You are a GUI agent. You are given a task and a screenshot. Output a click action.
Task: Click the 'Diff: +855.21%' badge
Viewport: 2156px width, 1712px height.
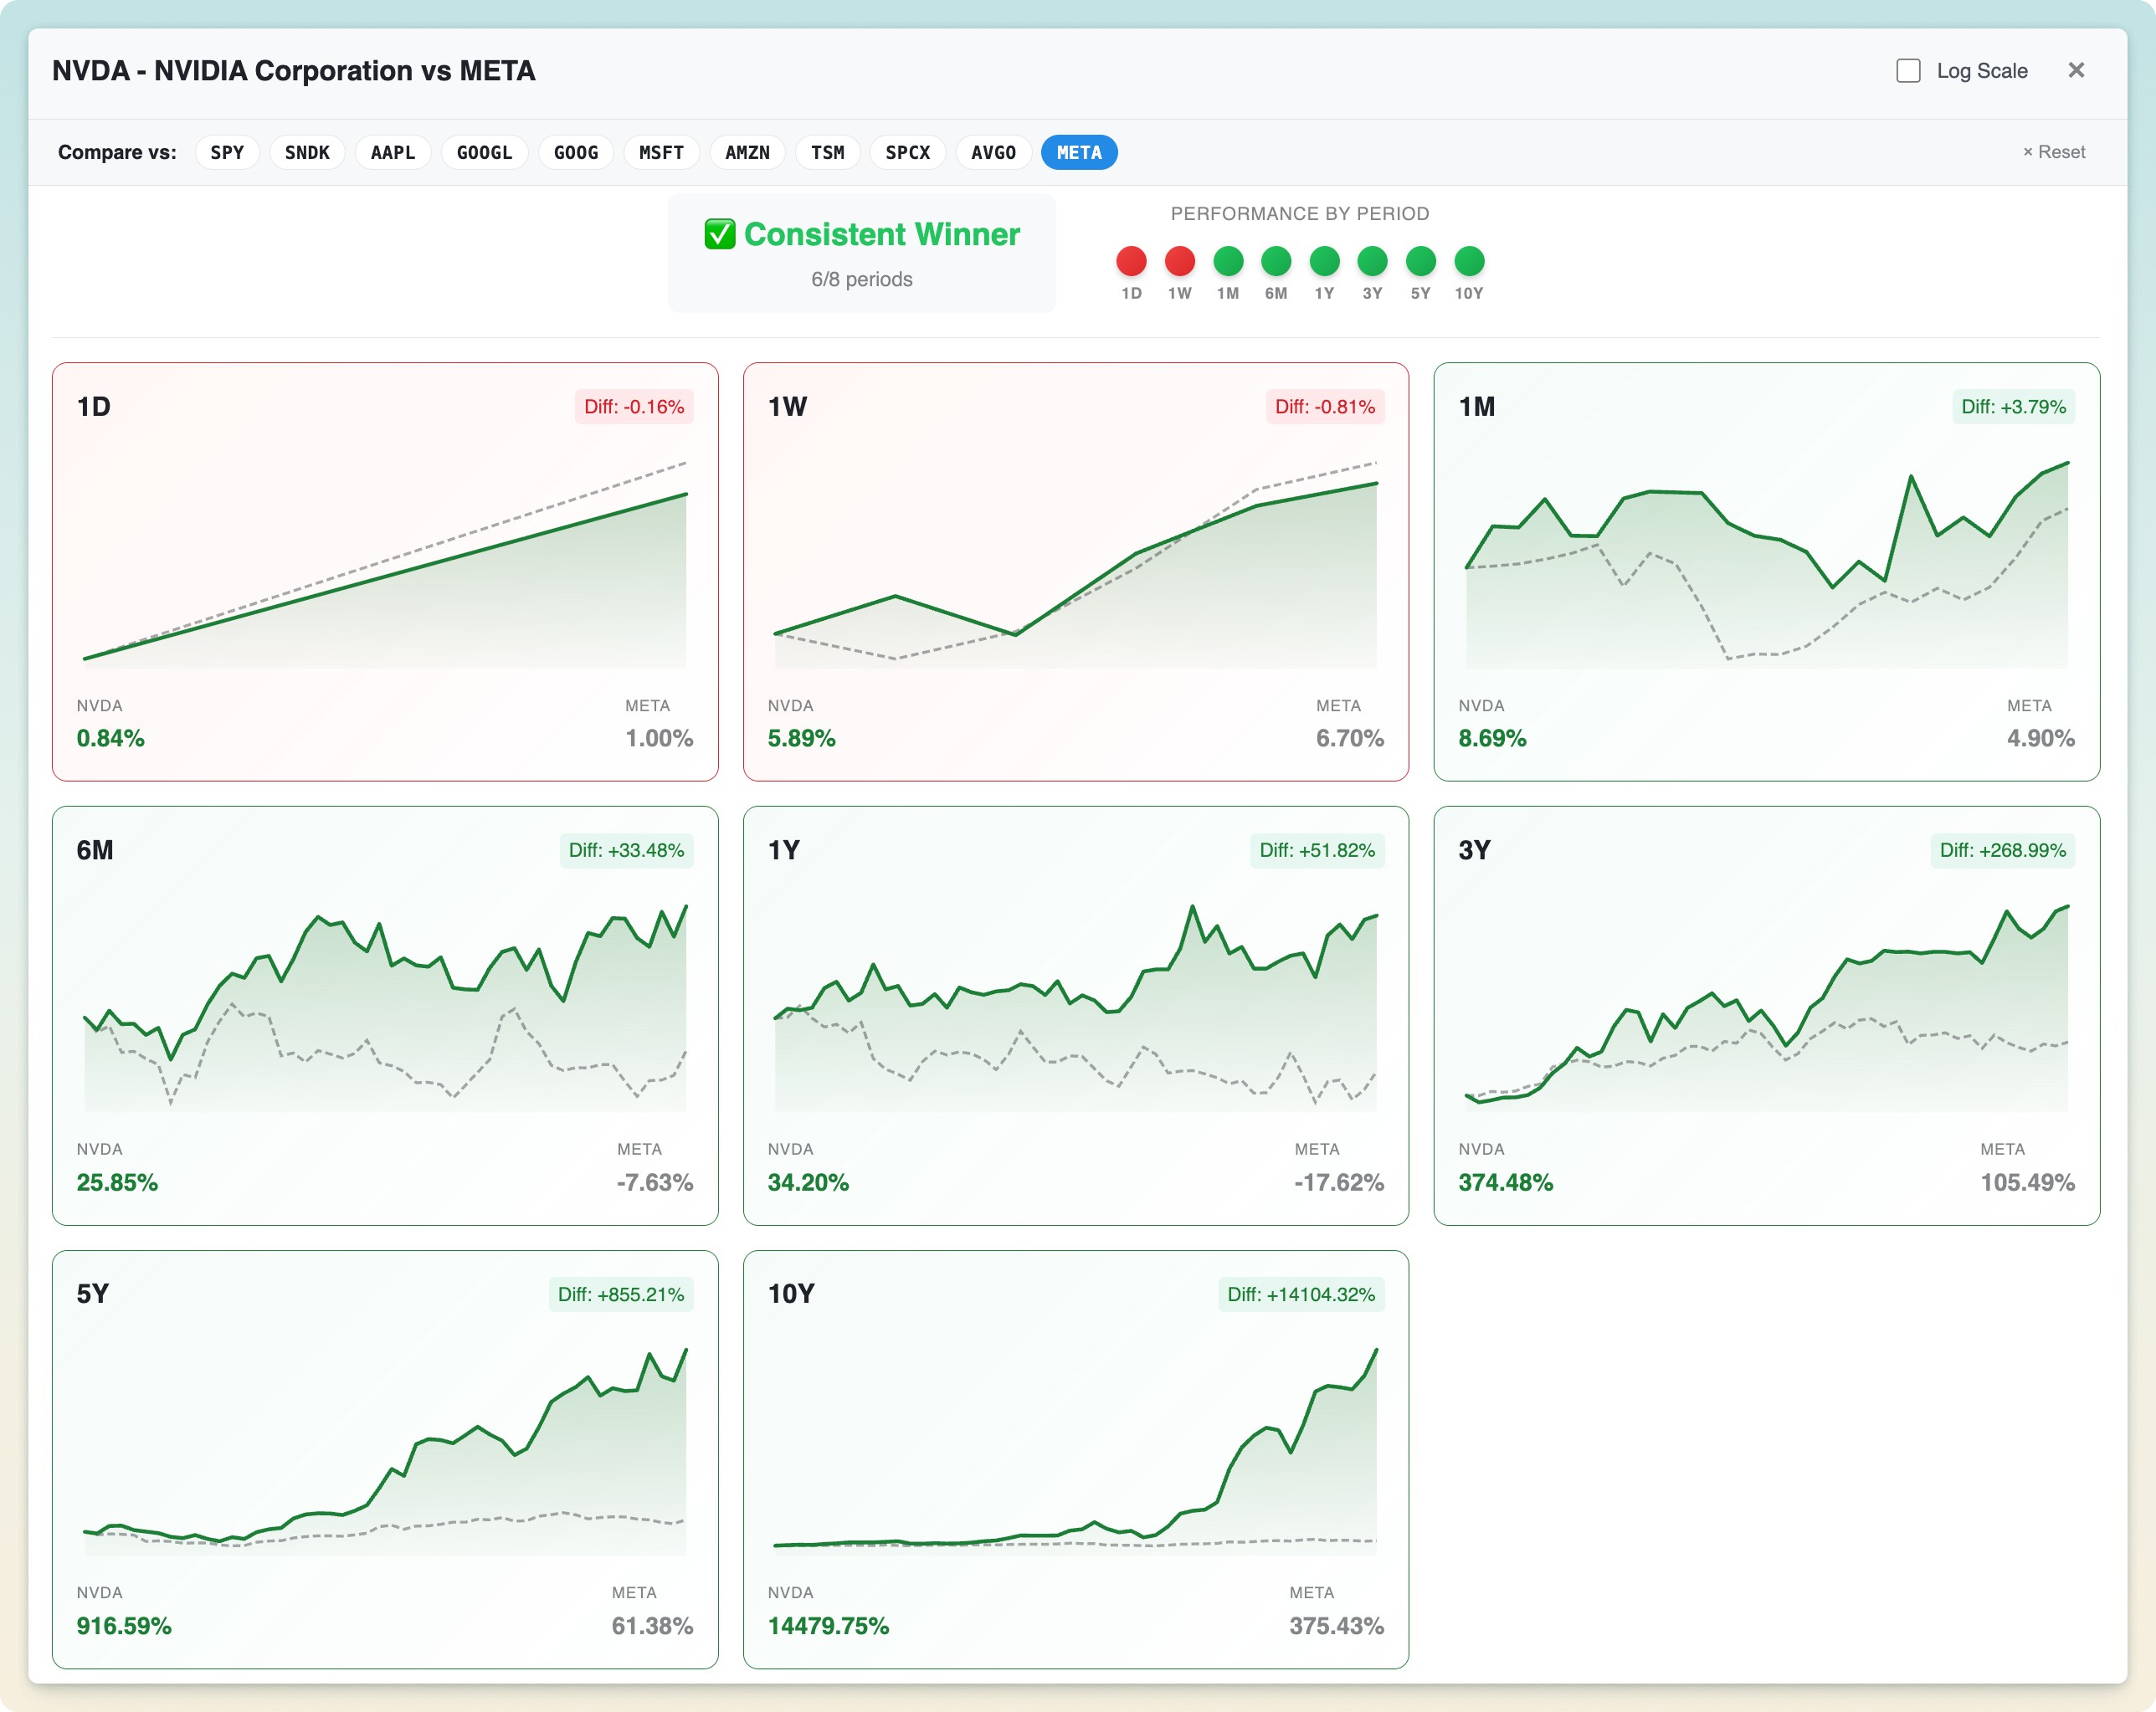coord(621,1294)
